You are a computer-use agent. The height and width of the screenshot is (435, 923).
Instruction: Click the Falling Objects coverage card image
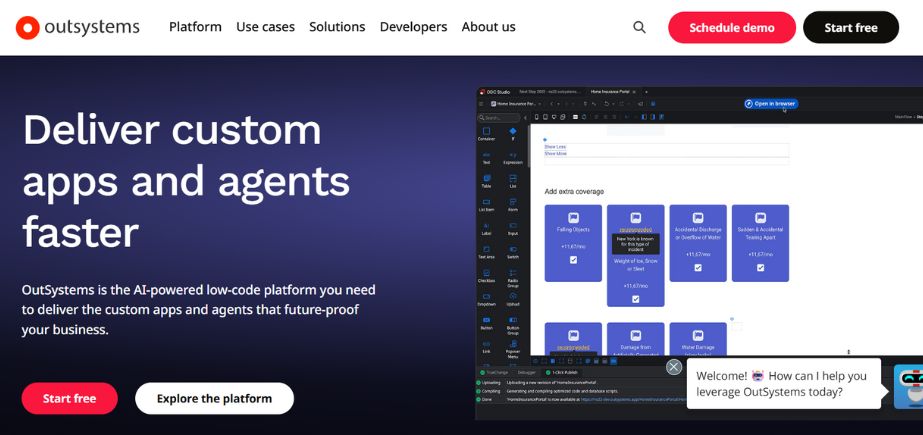tap(573, 218)
